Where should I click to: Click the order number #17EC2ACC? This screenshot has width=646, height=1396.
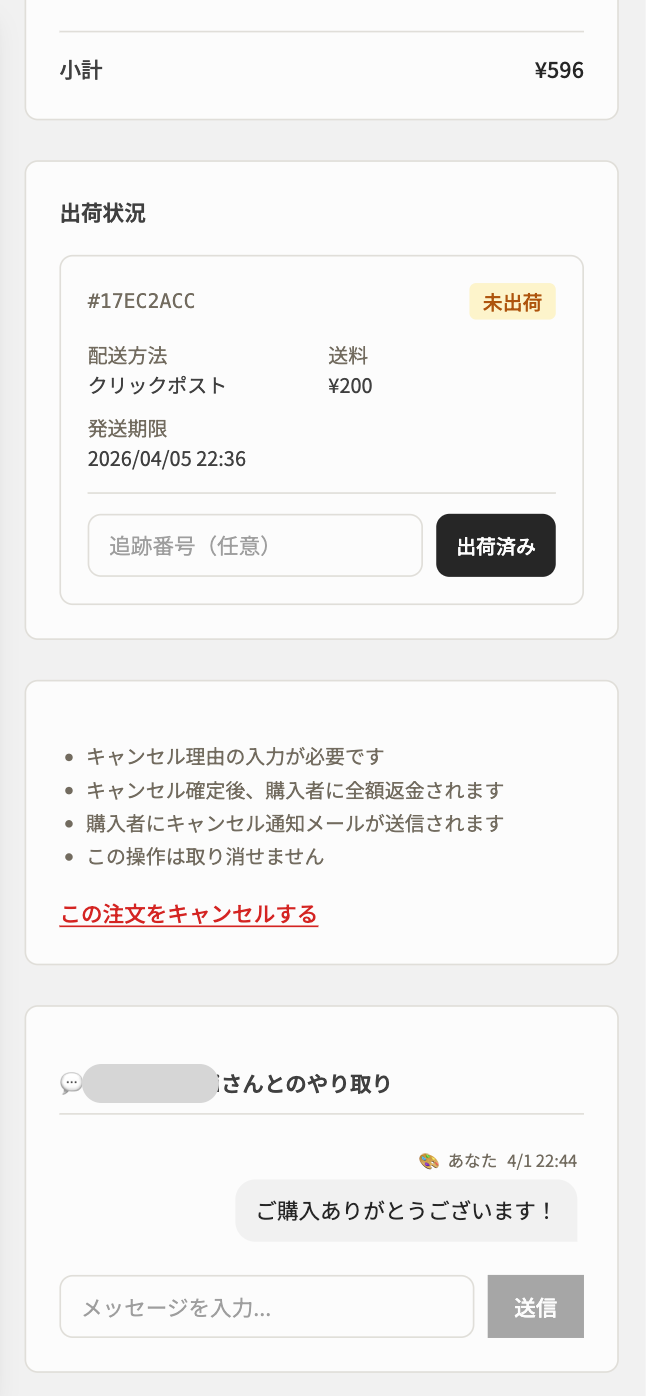point(141,301)
